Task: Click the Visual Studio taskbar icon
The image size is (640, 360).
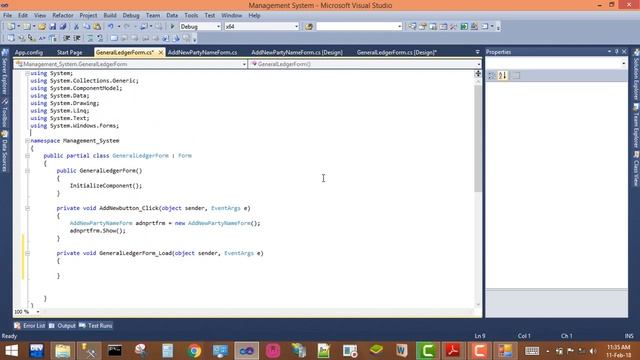Action: point(247,351)
